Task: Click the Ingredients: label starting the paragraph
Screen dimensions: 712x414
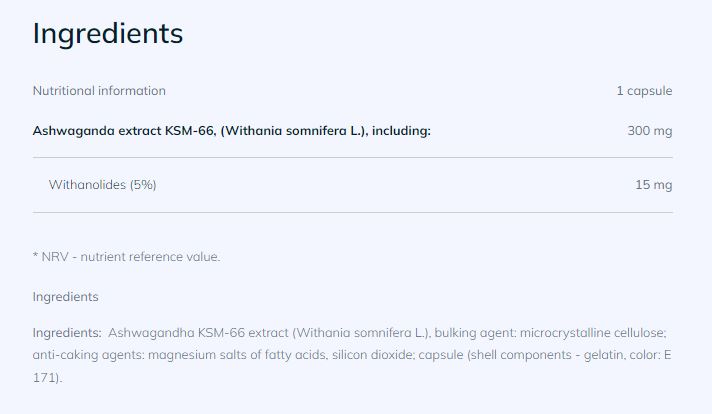Action: coord(67,333)
